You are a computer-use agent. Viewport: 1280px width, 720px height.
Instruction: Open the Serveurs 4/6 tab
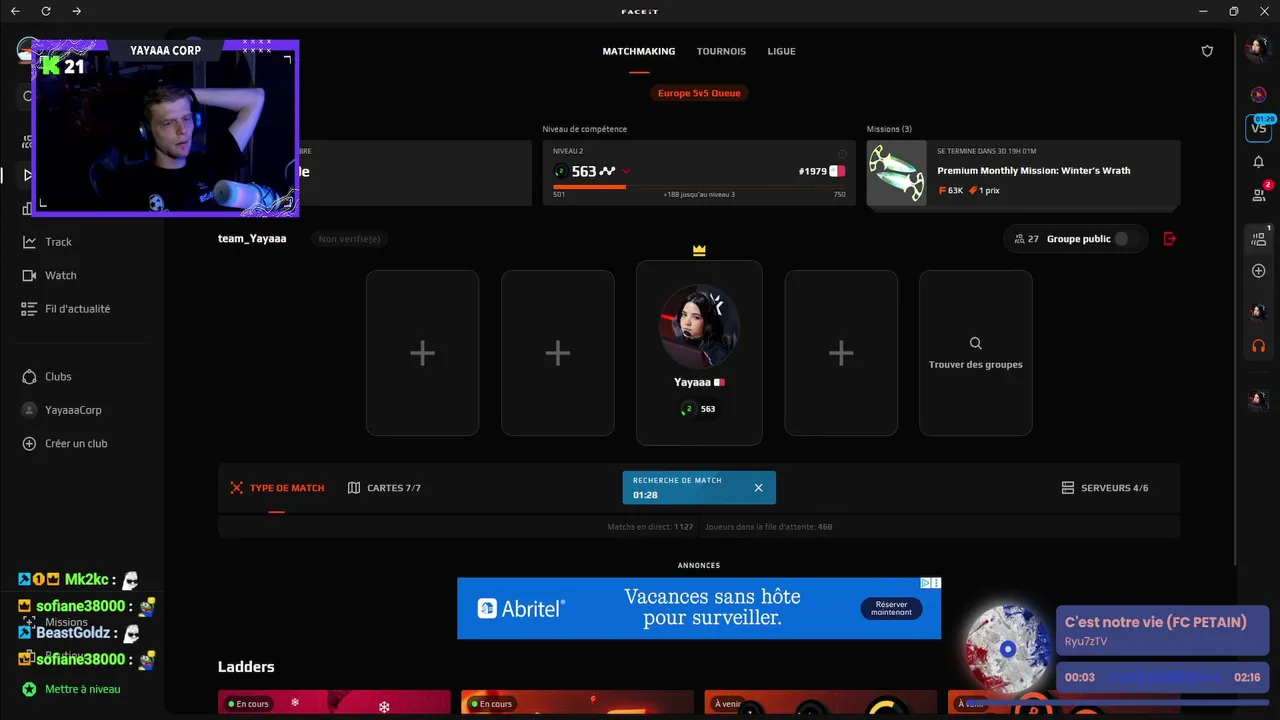tap(1105, 488)
